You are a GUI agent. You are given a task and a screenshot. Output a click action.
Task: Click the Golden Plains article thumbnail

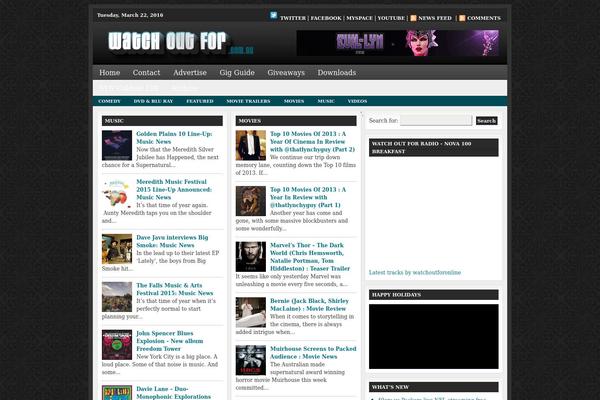coord(117,145)
